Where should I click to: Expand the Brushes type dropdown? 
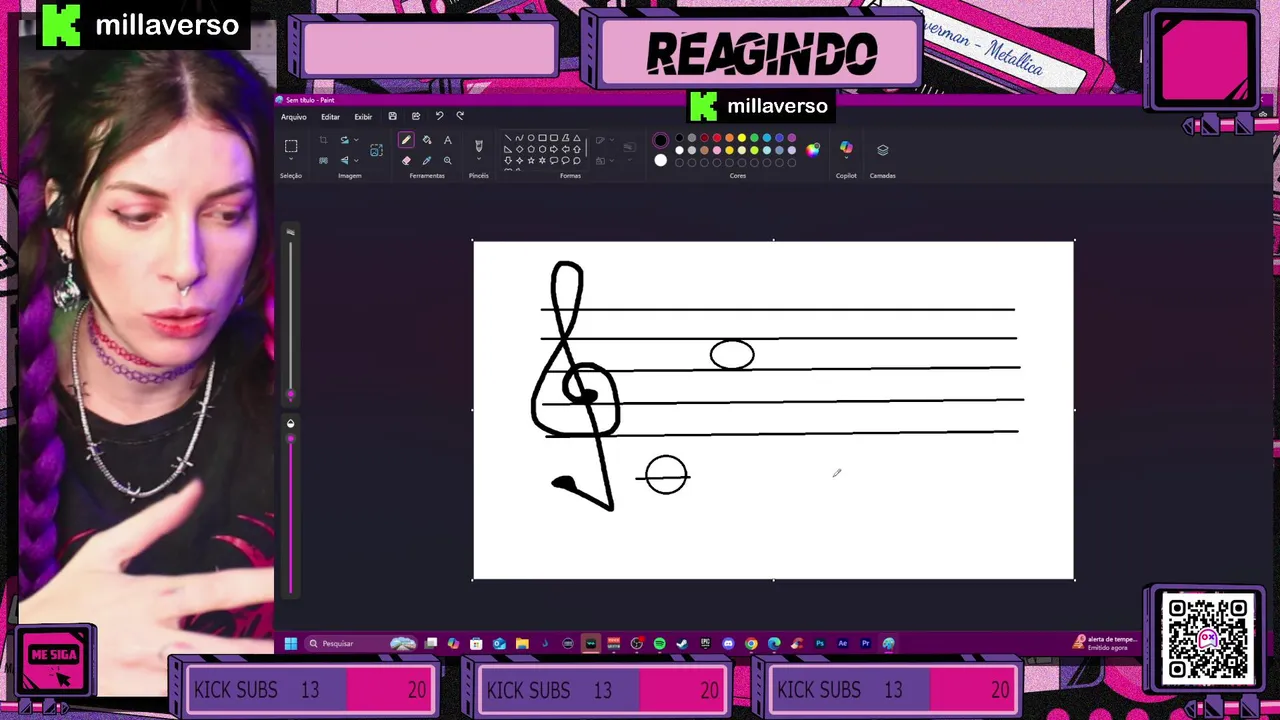click(478, 158)
